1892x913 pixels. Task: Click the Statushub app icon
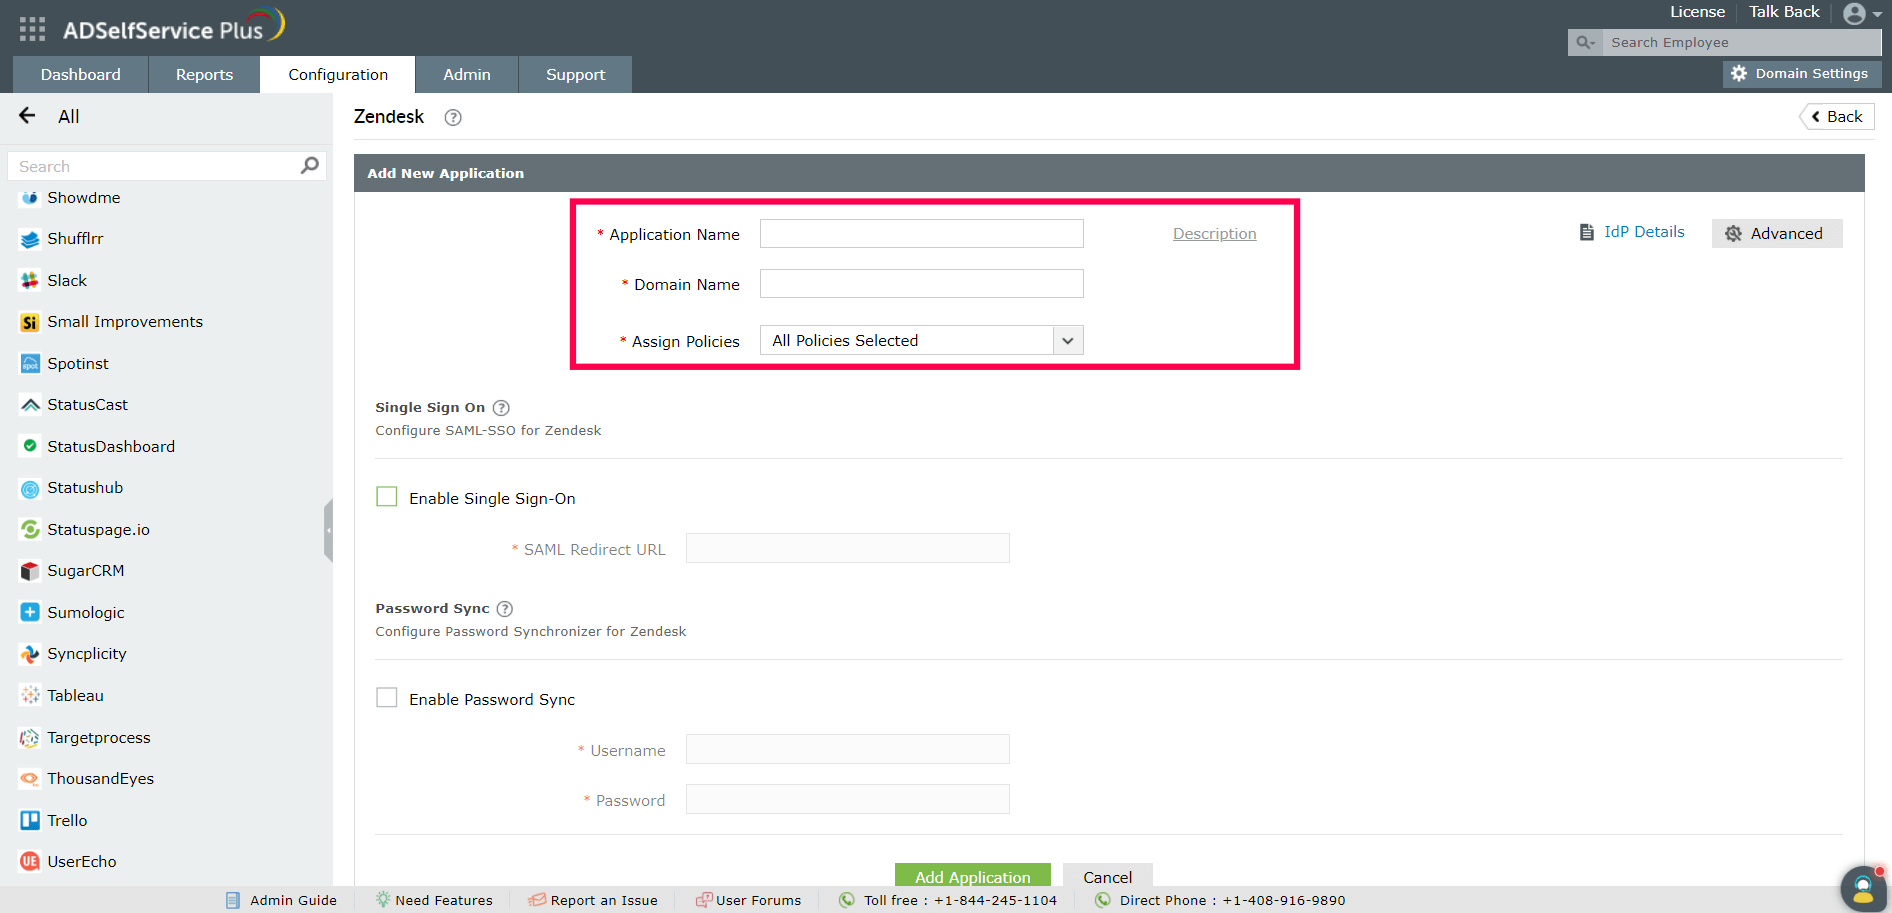click(30, 488)
